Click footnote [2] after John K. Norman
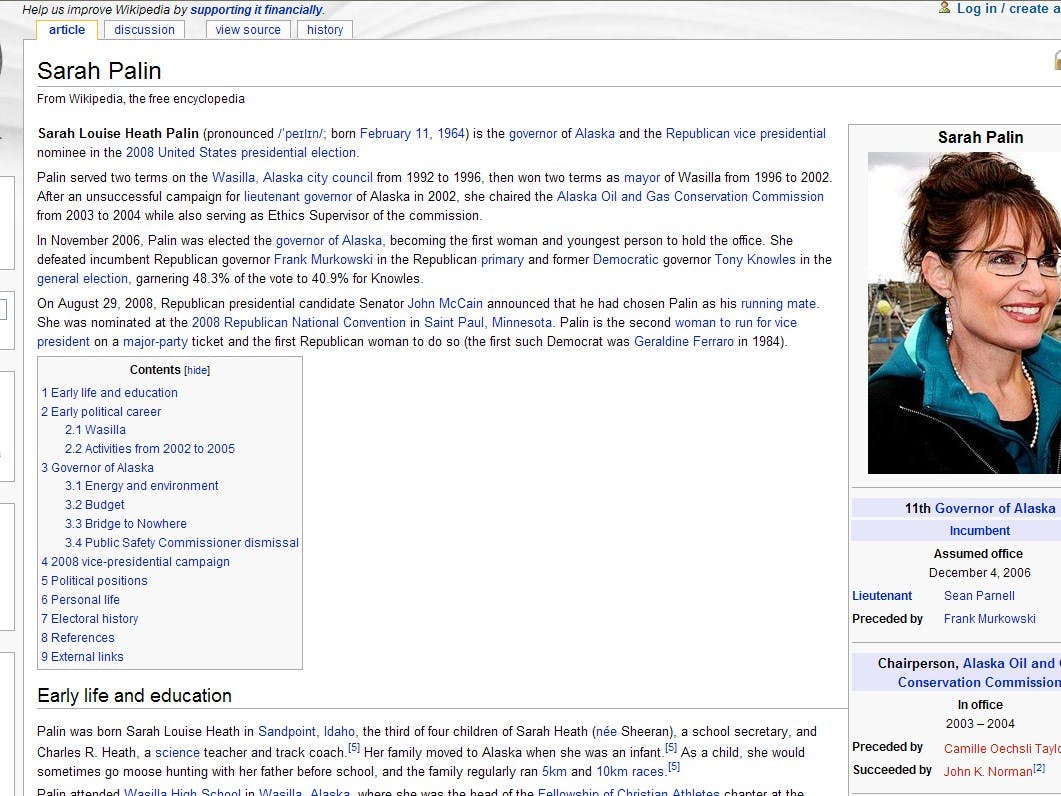 point(1039,768)
